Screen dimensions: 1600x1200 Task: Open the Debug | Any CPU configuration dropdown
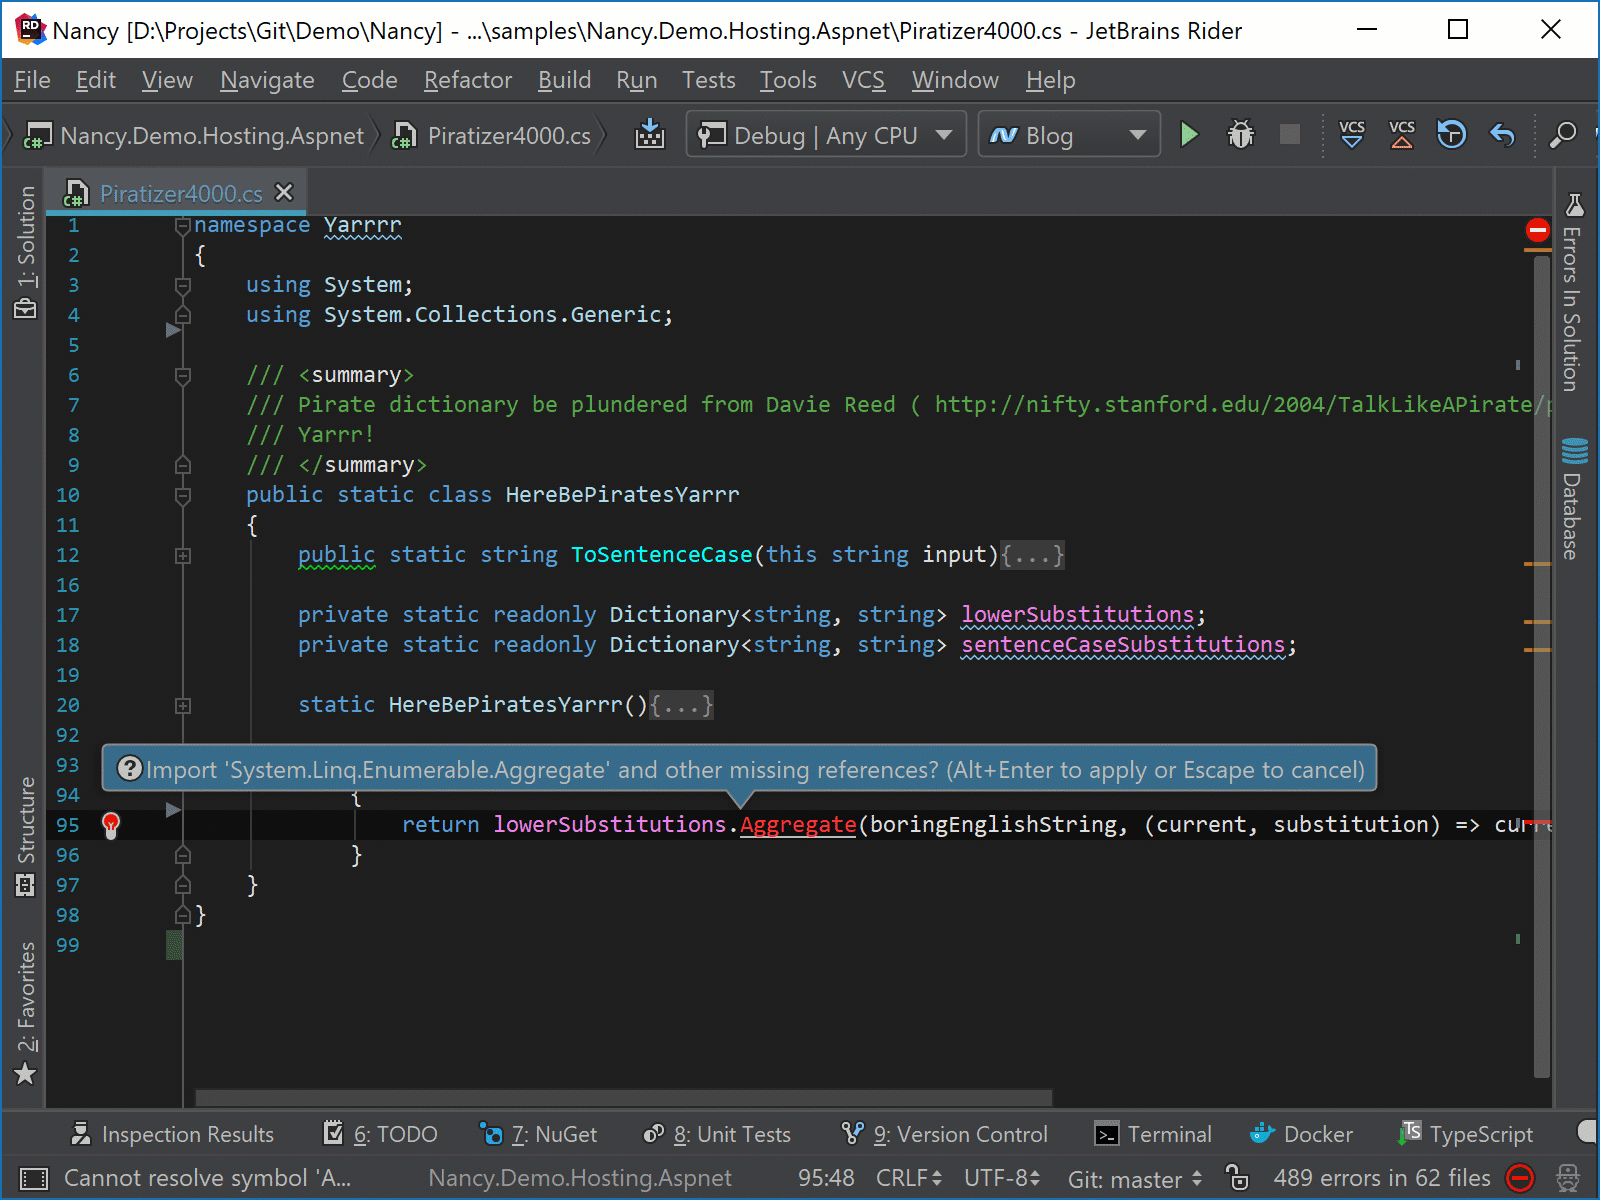(826, 134)
